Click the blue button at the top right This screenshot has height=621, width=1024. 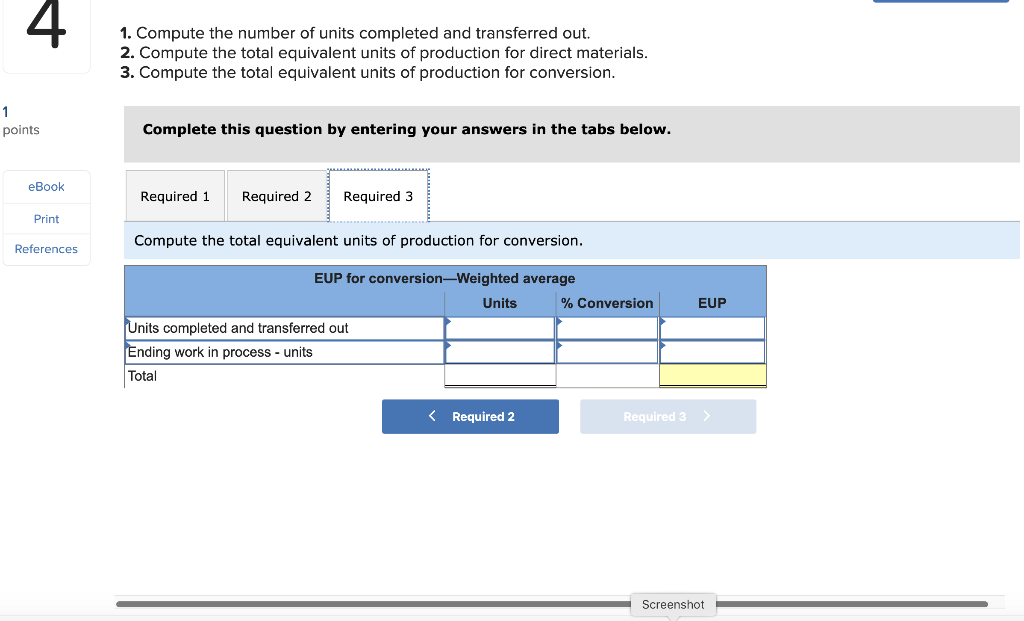pos(940,3)
